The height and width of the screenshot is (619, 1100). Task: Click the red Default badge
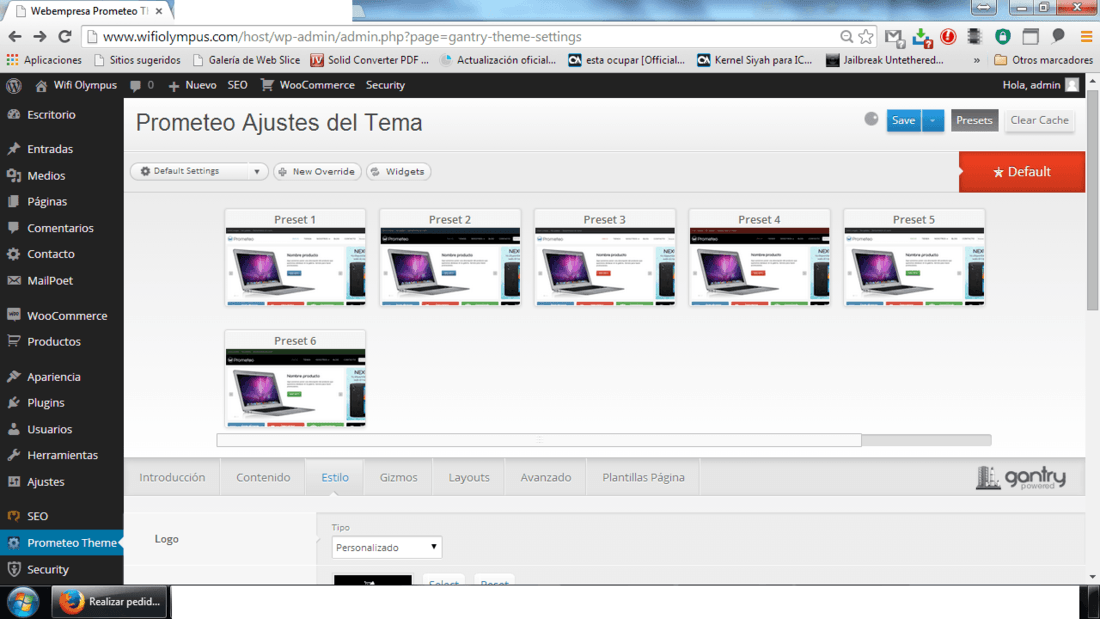(x=1021, y=172)
